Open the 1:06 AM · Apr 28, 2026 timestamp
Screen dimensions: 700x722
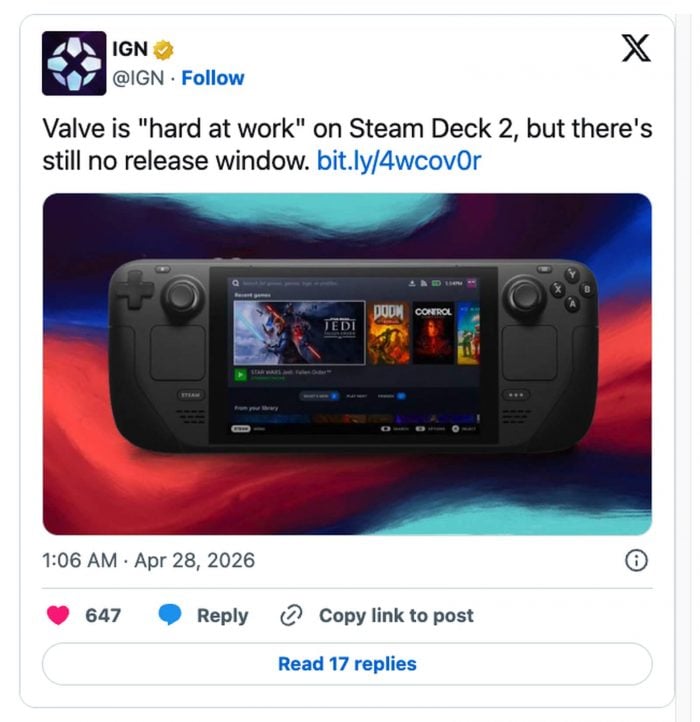(148, 560)
